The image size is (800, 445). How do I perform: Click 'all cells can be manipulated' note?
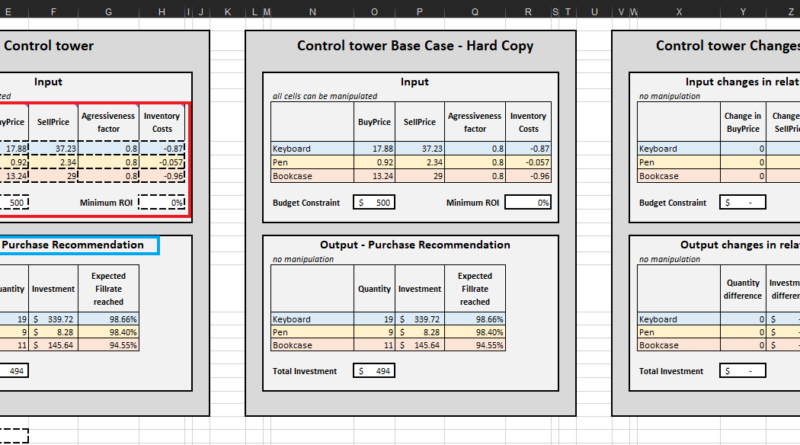pyautogui.click(x=325, y=96)
